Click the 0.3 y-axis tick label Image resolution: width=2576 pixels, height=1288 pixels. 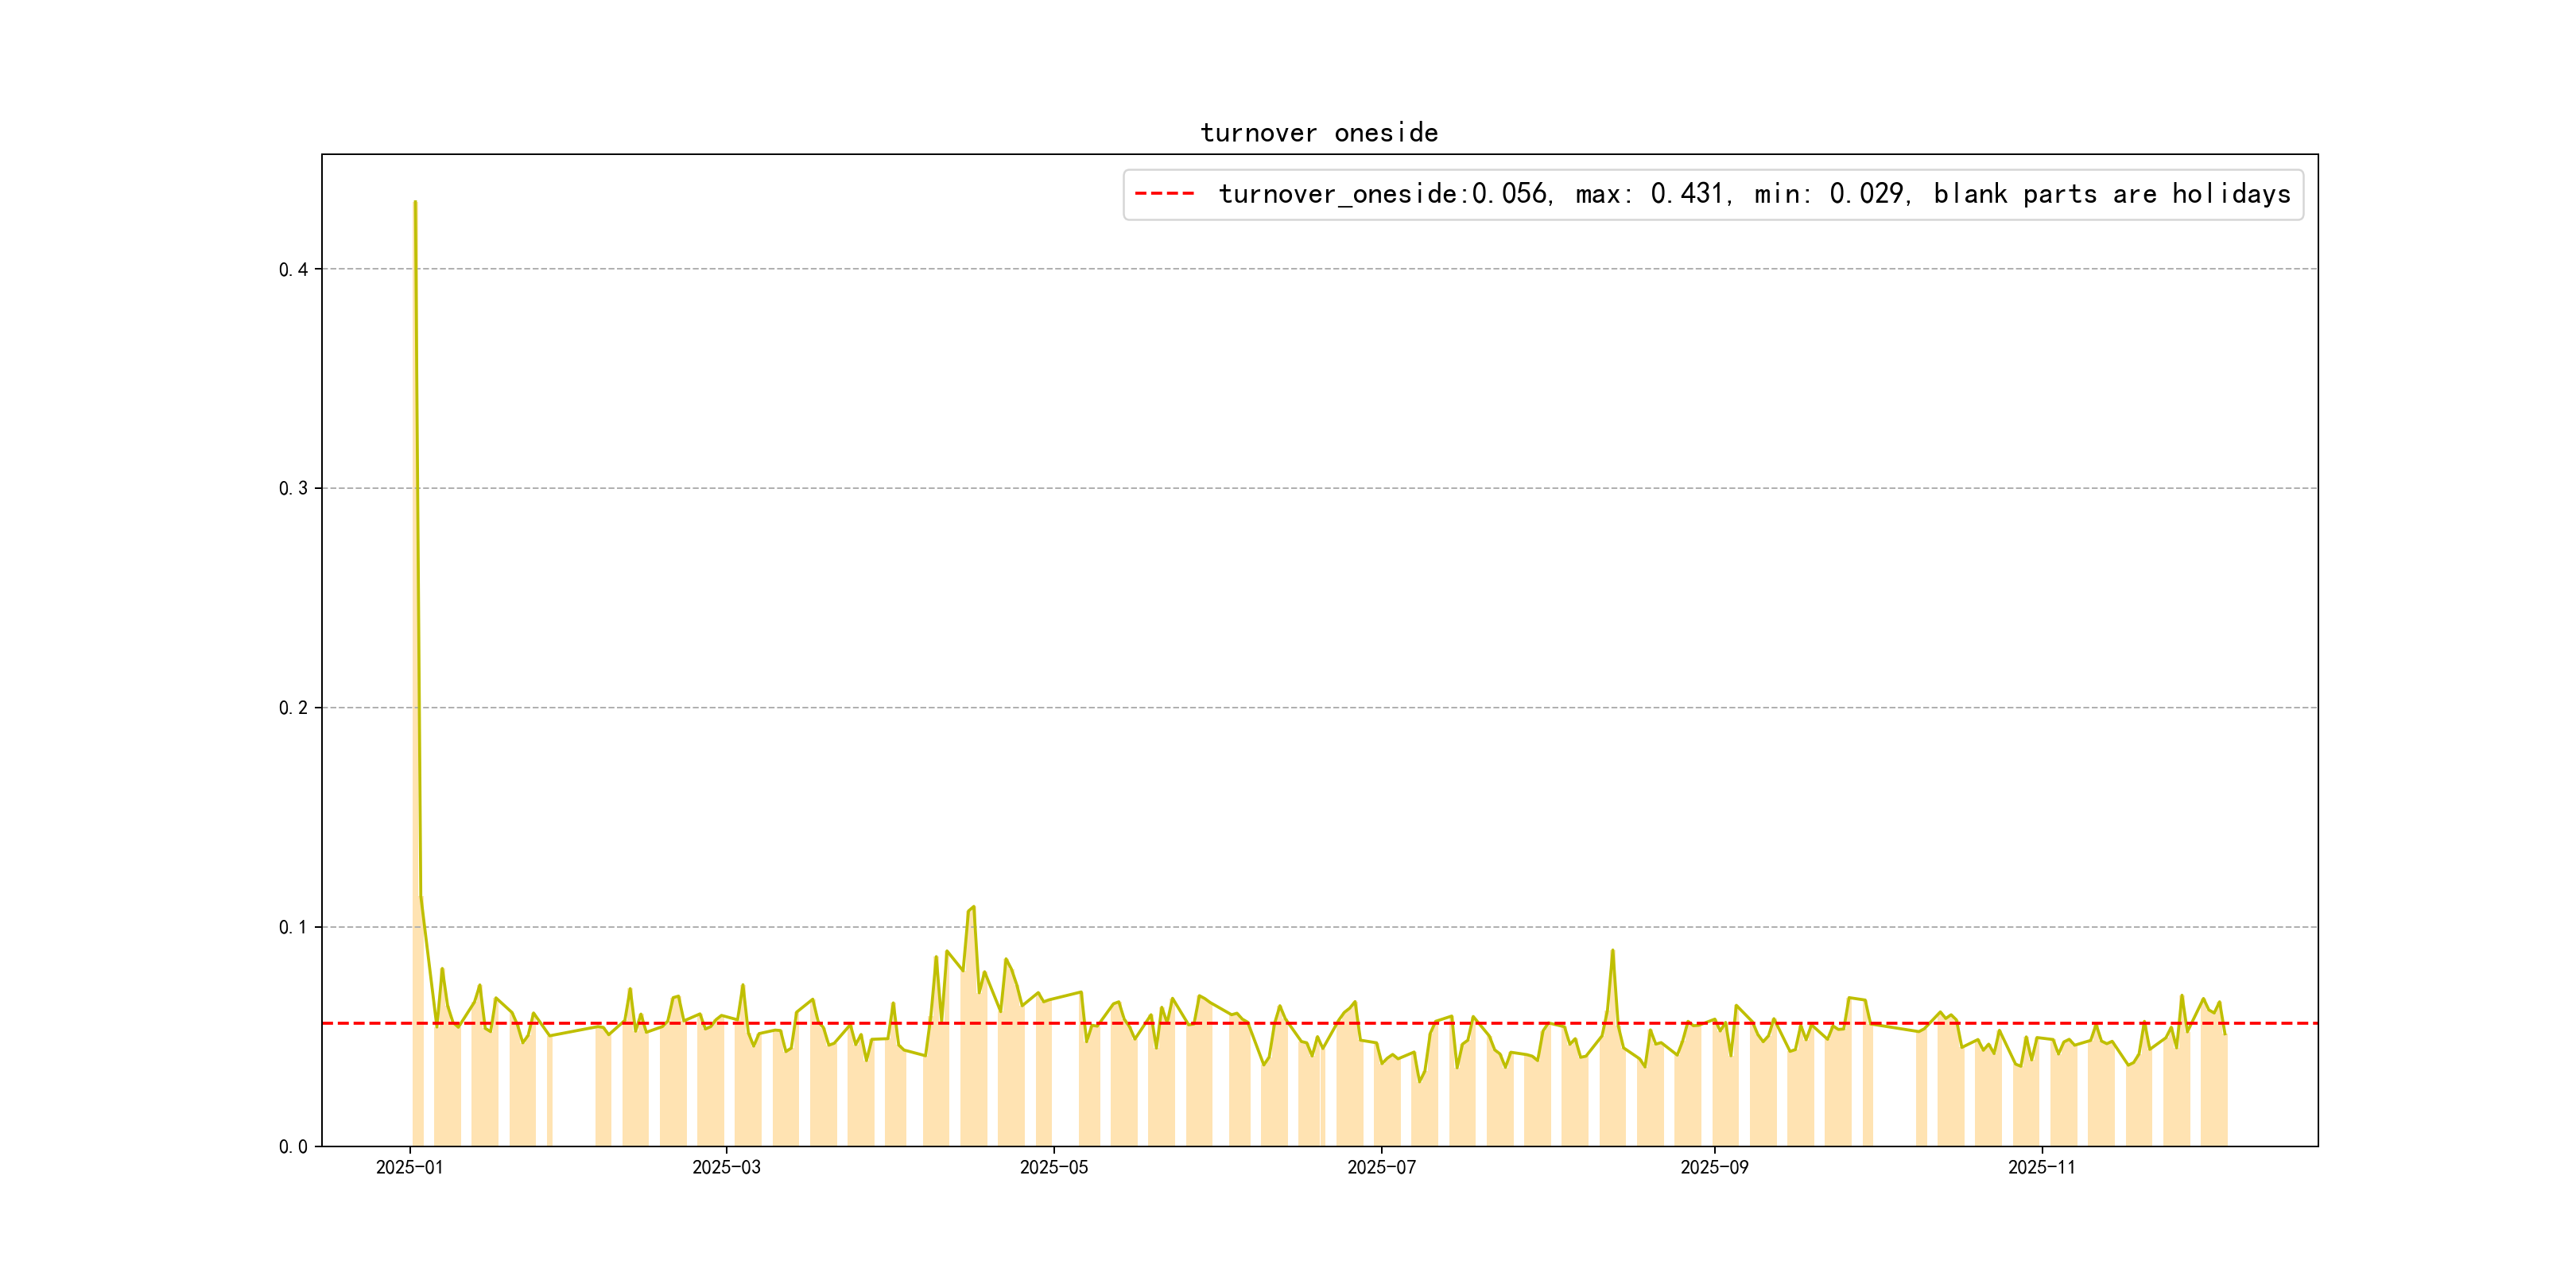tap(292, 488)
